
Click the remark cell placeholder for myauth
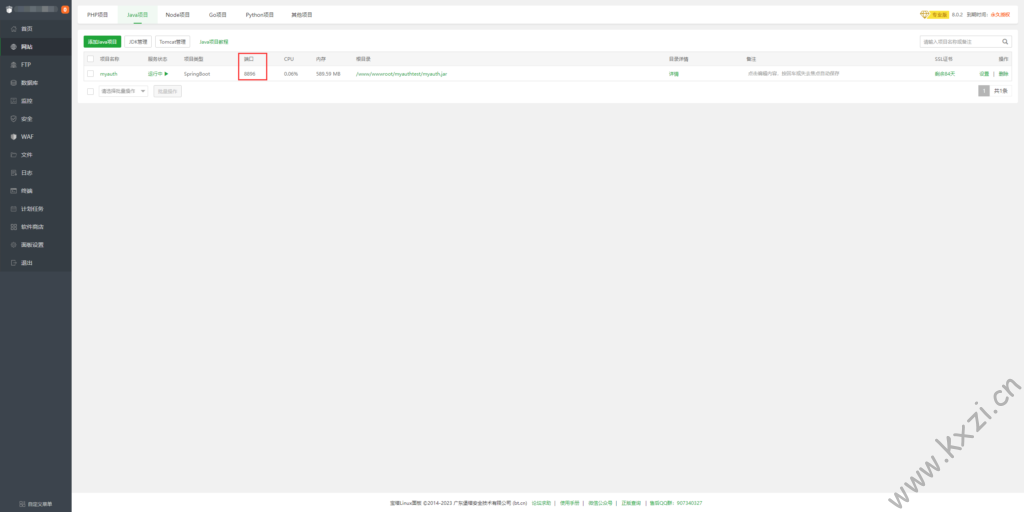point(793,74)
